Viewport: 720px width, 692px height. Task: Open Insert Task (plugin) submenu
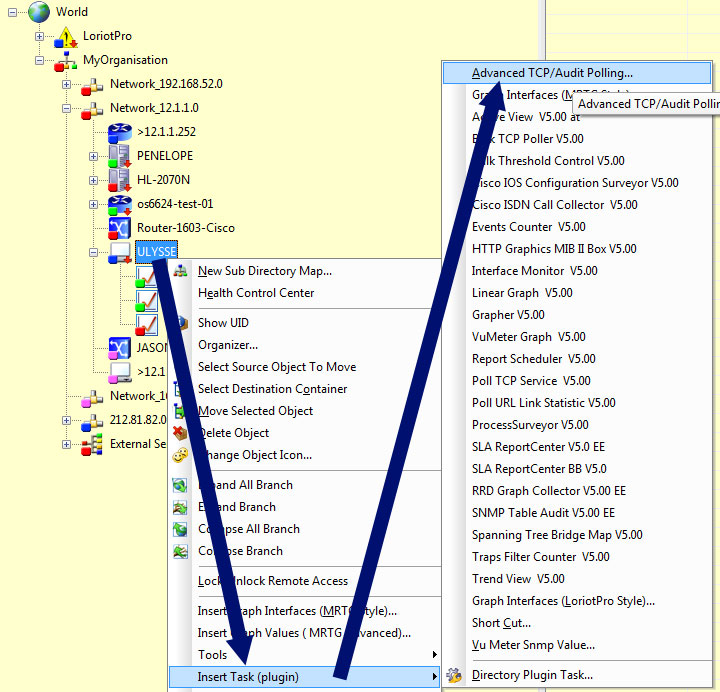coord(304,677)
